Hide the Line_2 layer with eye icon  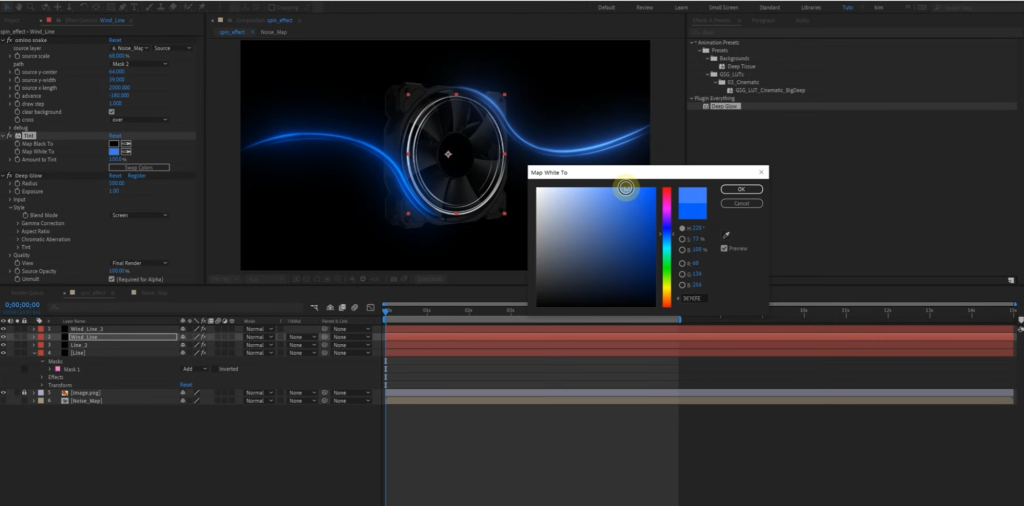[x=4, y=345]
